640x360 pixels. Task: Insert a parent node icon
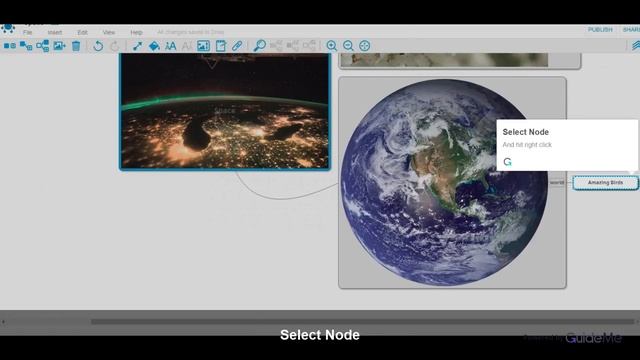(42, 46)
